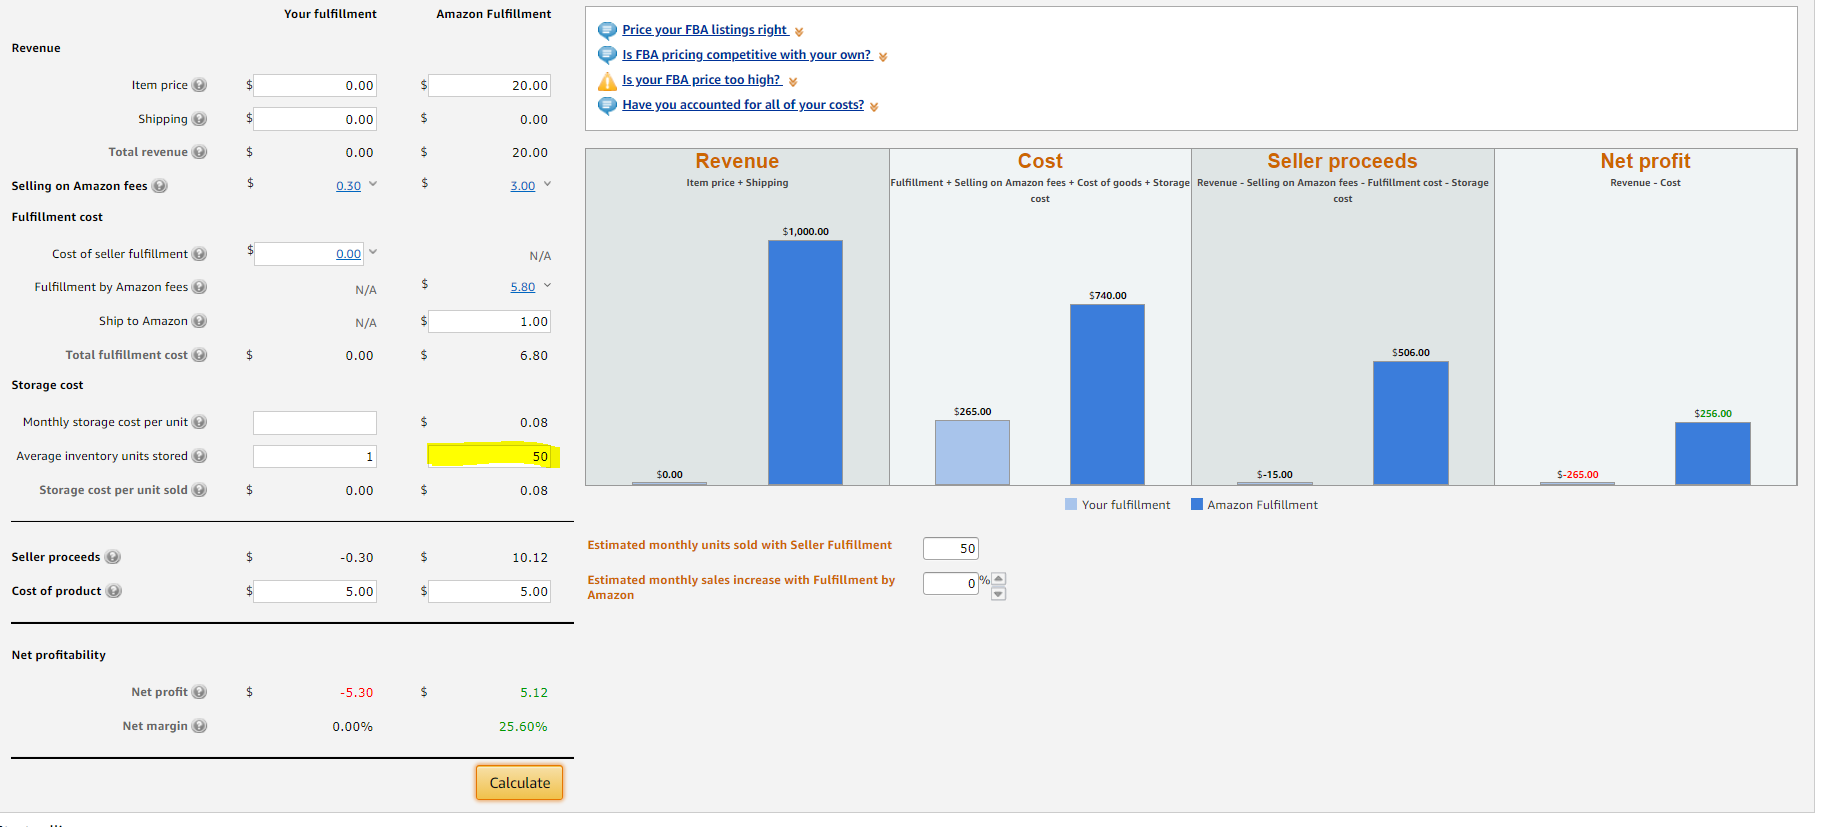Focus Estimated monthly units sold field
The image size is (1825, 827).
(951, 548)
